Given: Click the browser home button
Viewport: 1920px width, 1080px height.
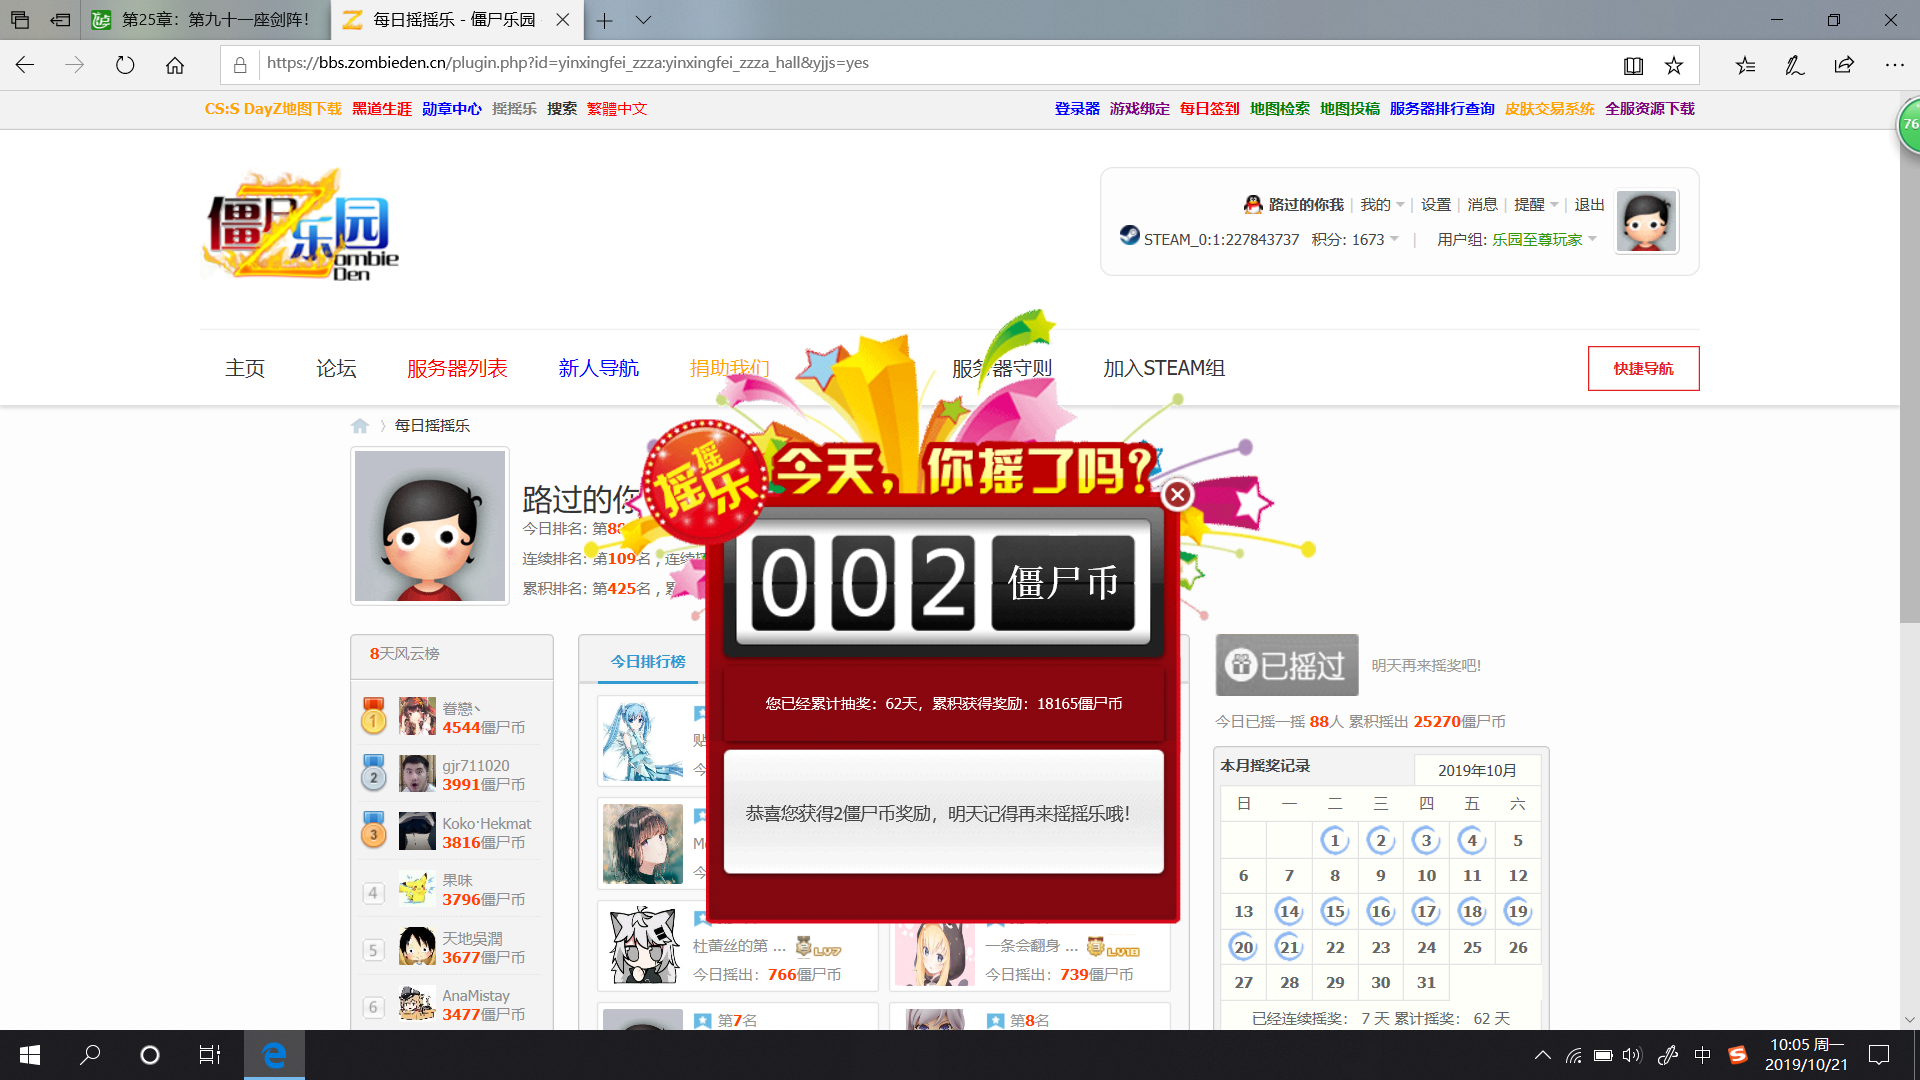Looking at the screenshot, I should [175, 65].
